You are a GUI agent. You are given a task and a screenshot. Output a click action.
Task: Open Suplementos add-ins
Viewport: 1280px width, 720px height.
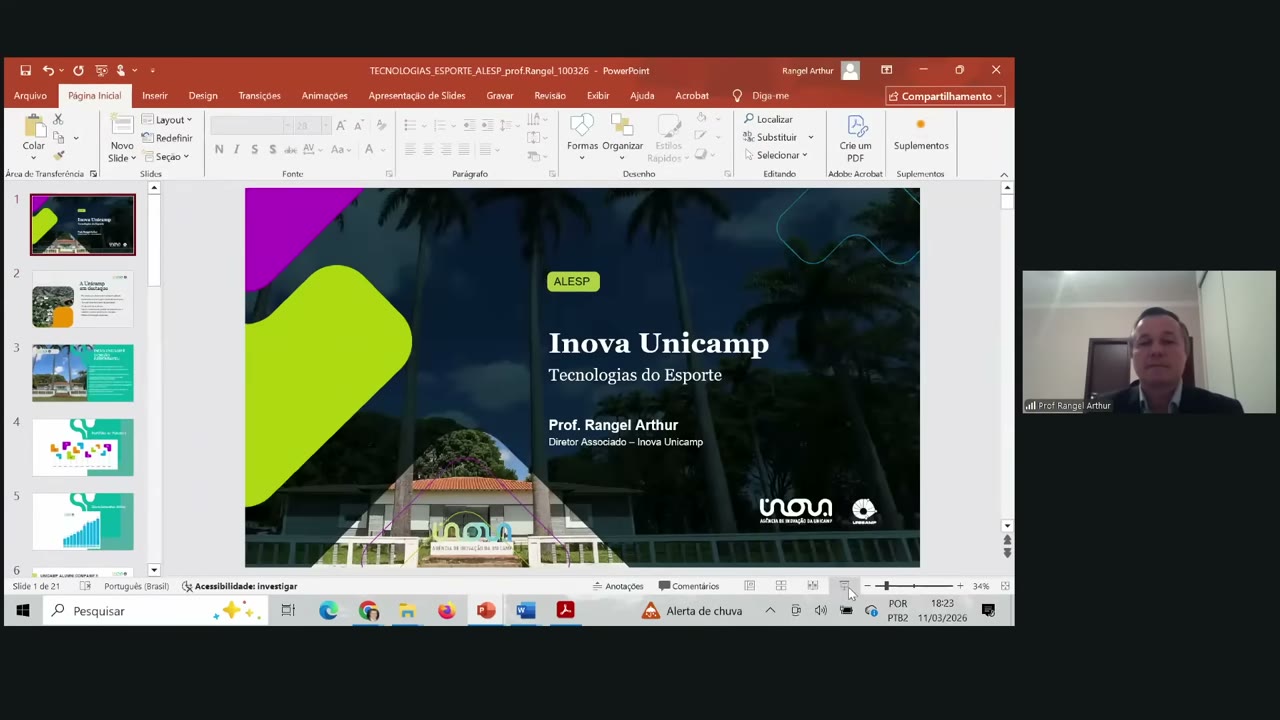click(921, 135)
